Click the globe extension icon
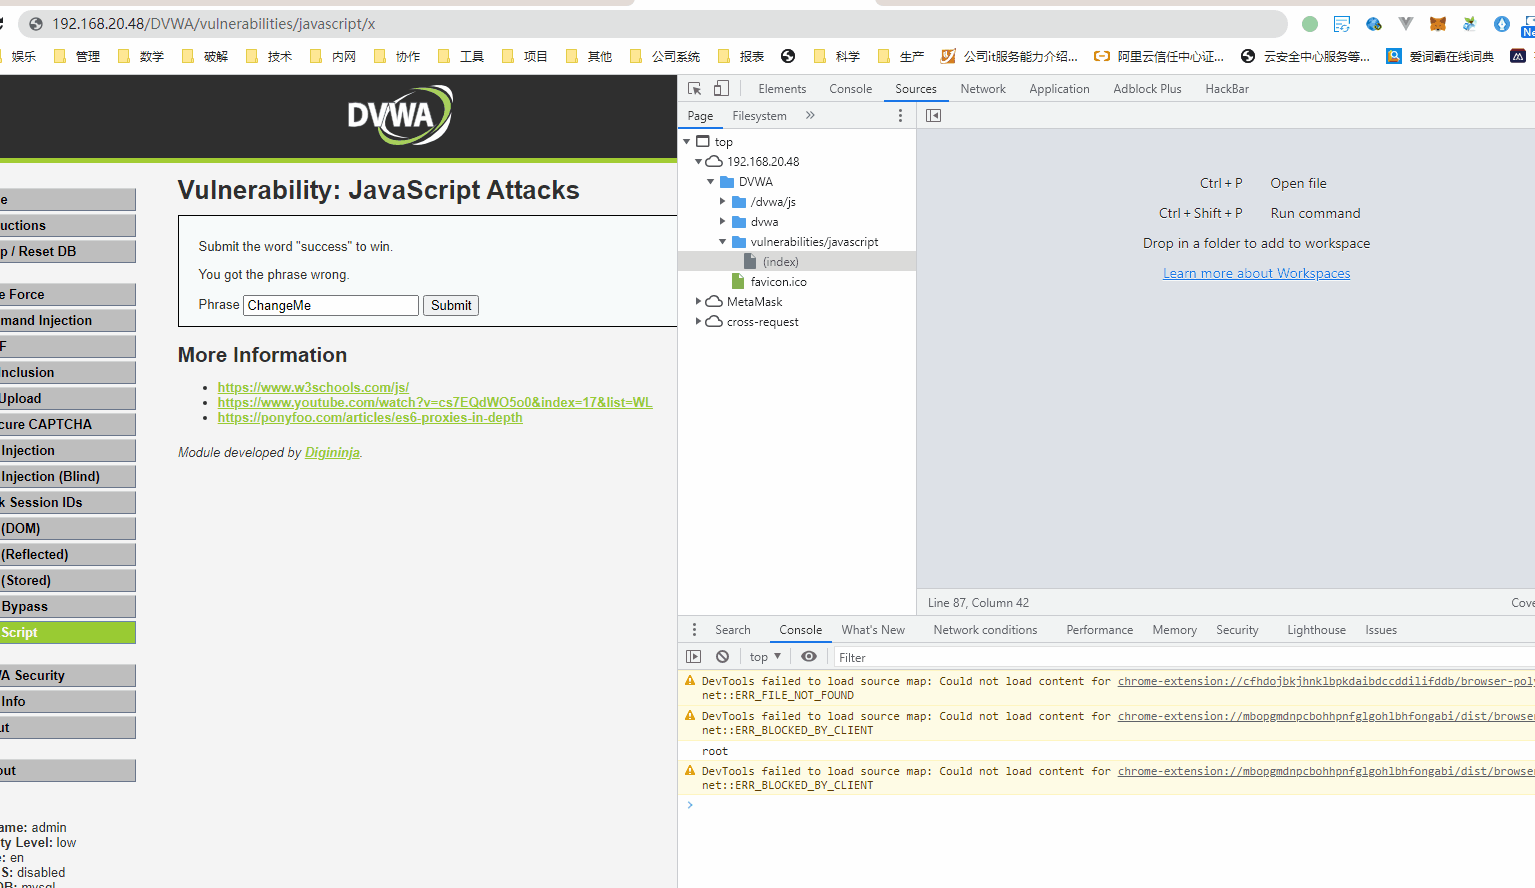1535x888 pixels. click(1374, 24)
